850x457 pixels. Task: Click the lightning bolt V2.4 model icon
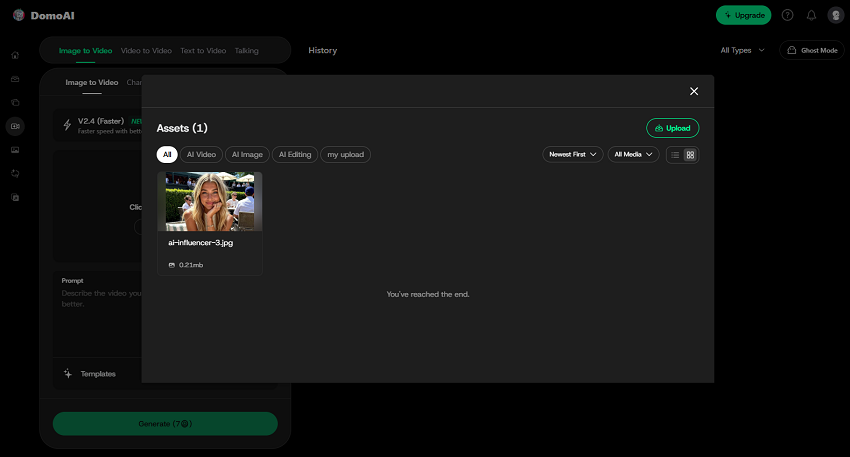click(x=67, y=125)
